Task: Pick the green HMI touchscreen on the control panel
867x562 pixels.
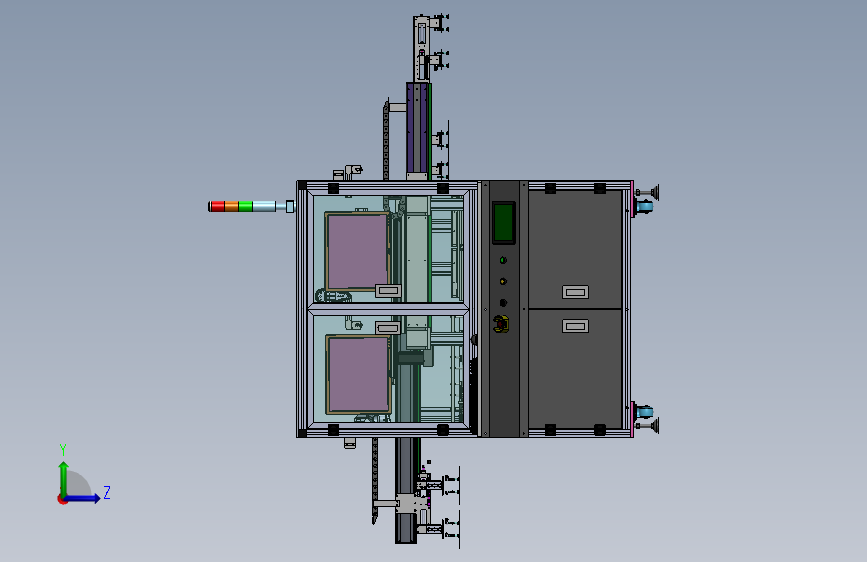Action: [504, 222]
